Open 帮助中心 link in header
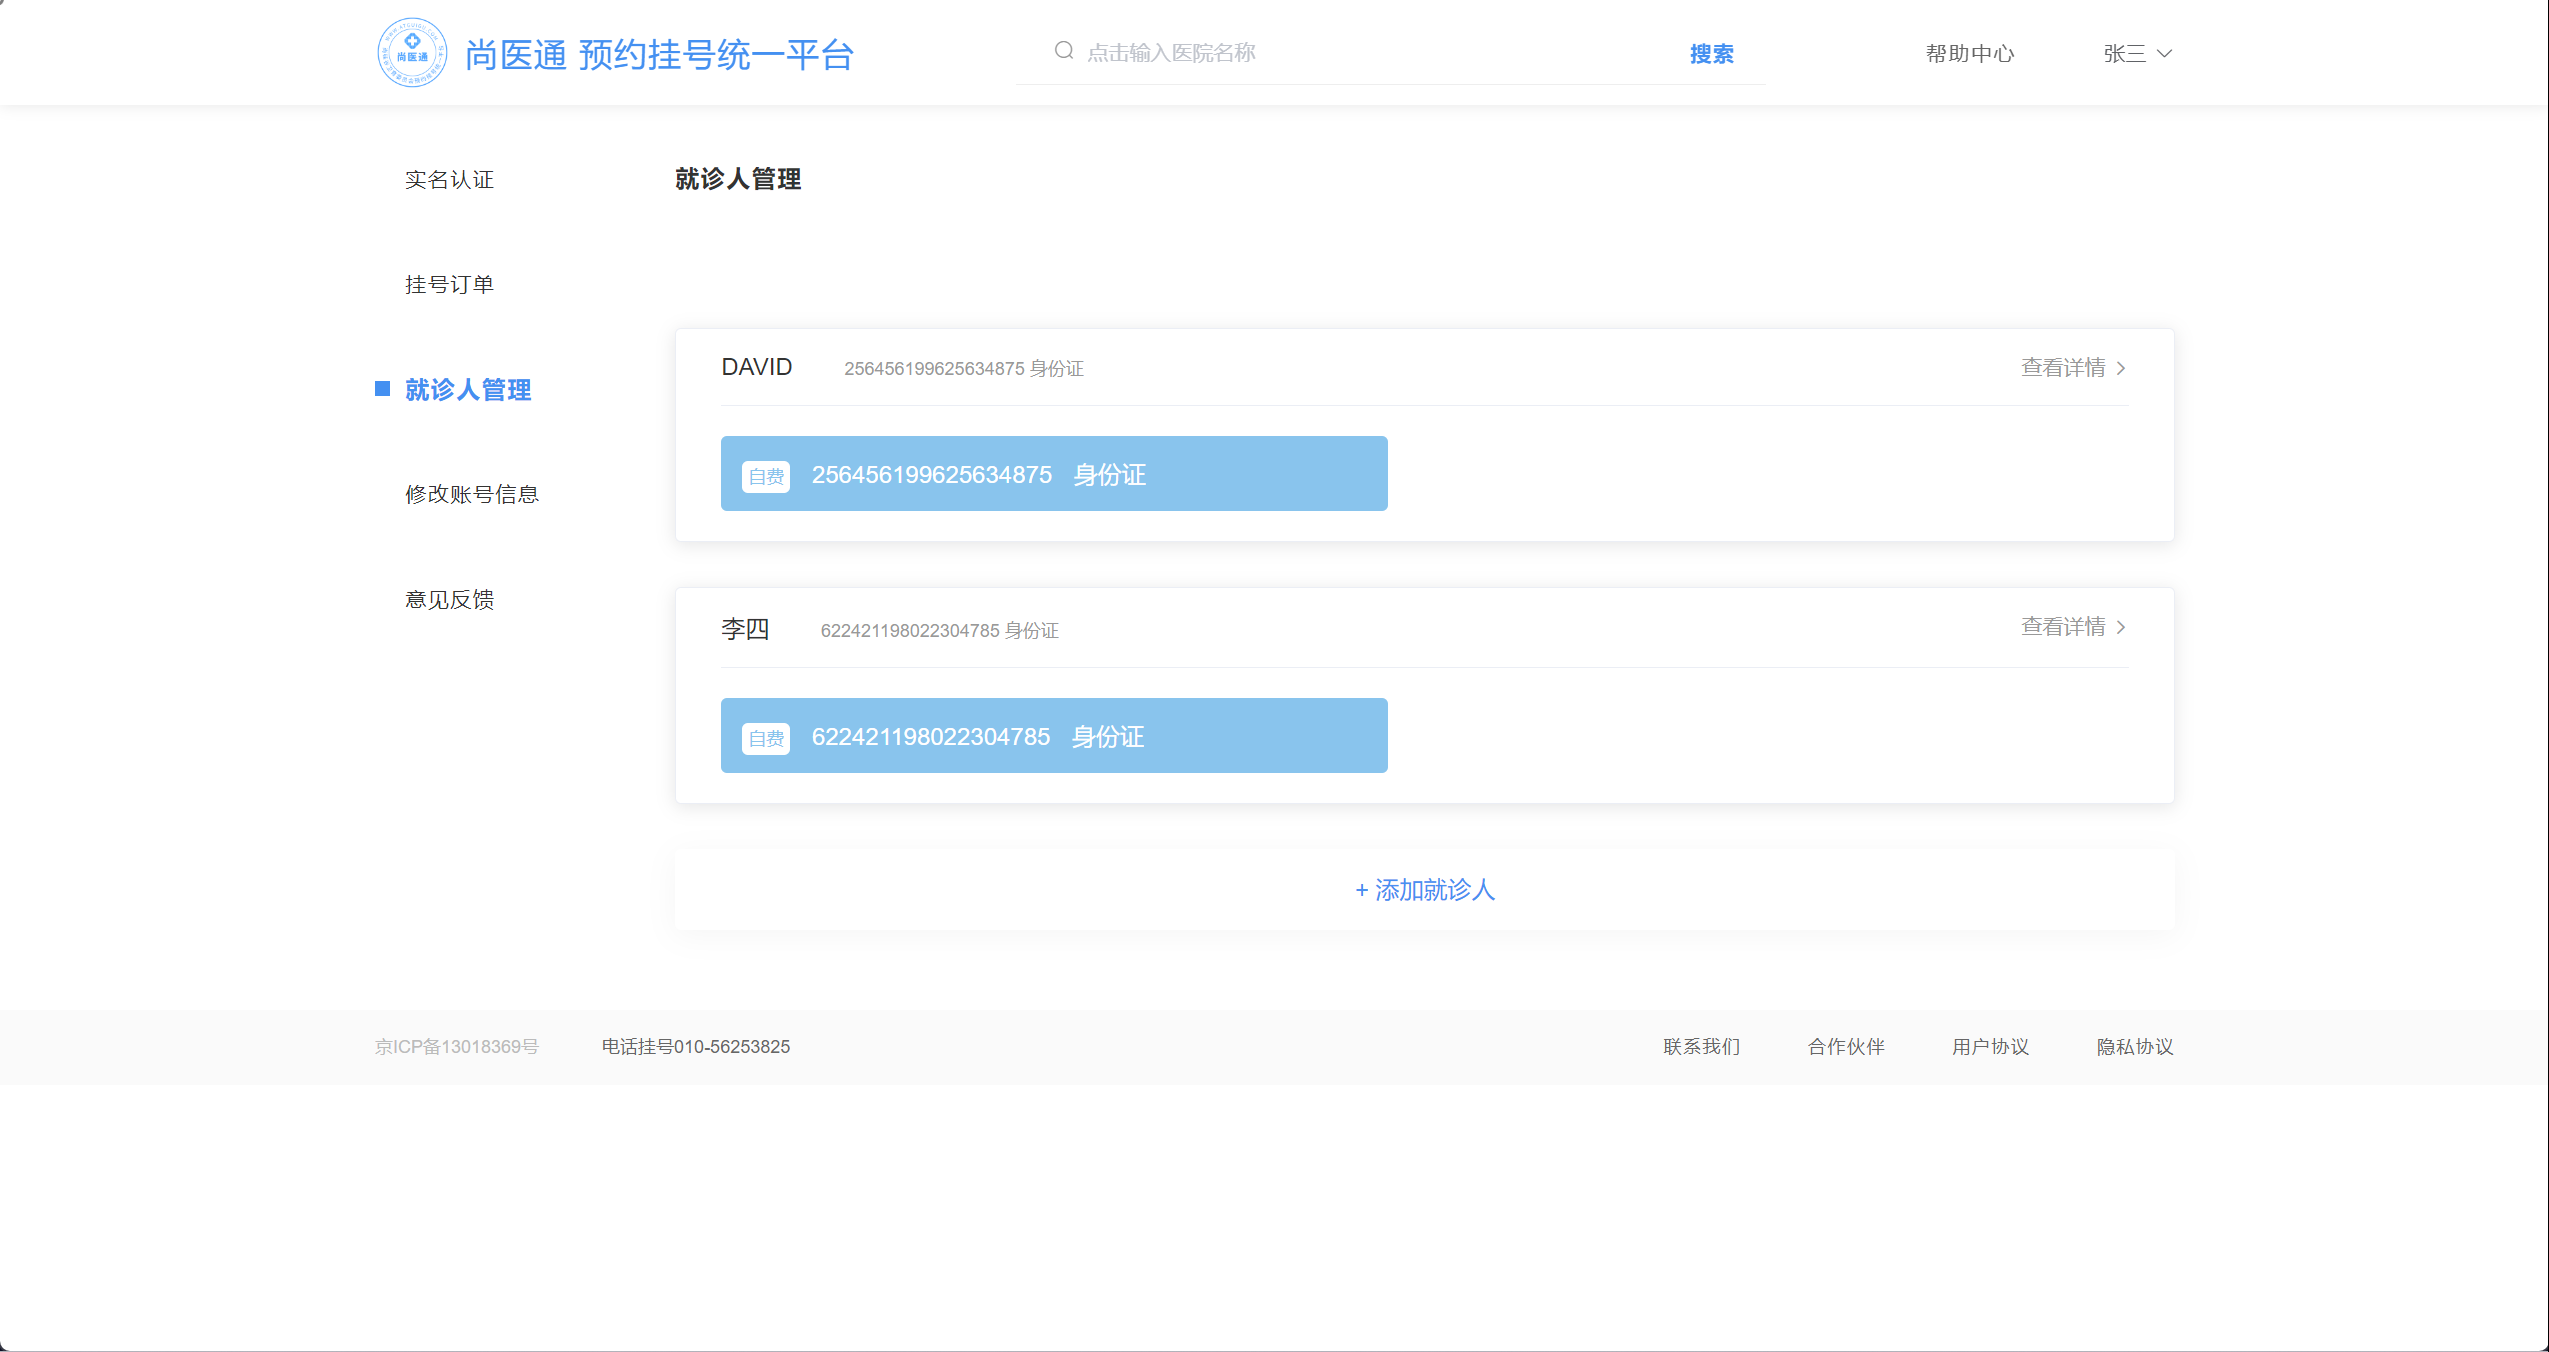 click(x=1970, y=54)
